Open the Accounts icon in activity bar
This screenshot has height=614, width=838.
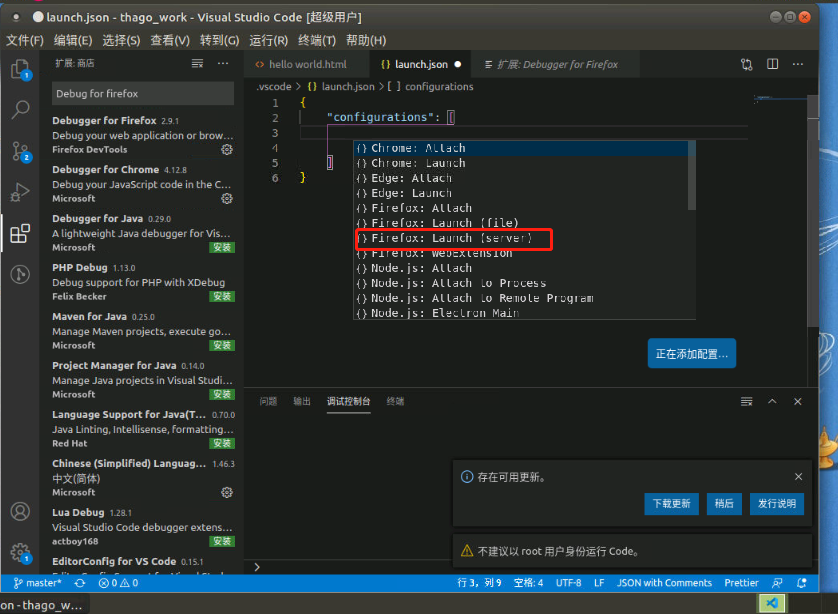(20, 511)
